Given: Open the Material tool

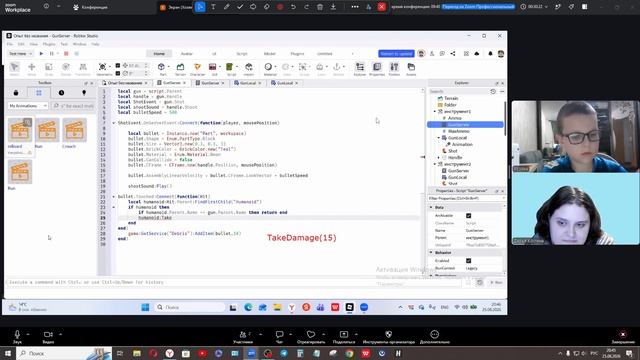Looking at the screenshot, I should [269, 69].
